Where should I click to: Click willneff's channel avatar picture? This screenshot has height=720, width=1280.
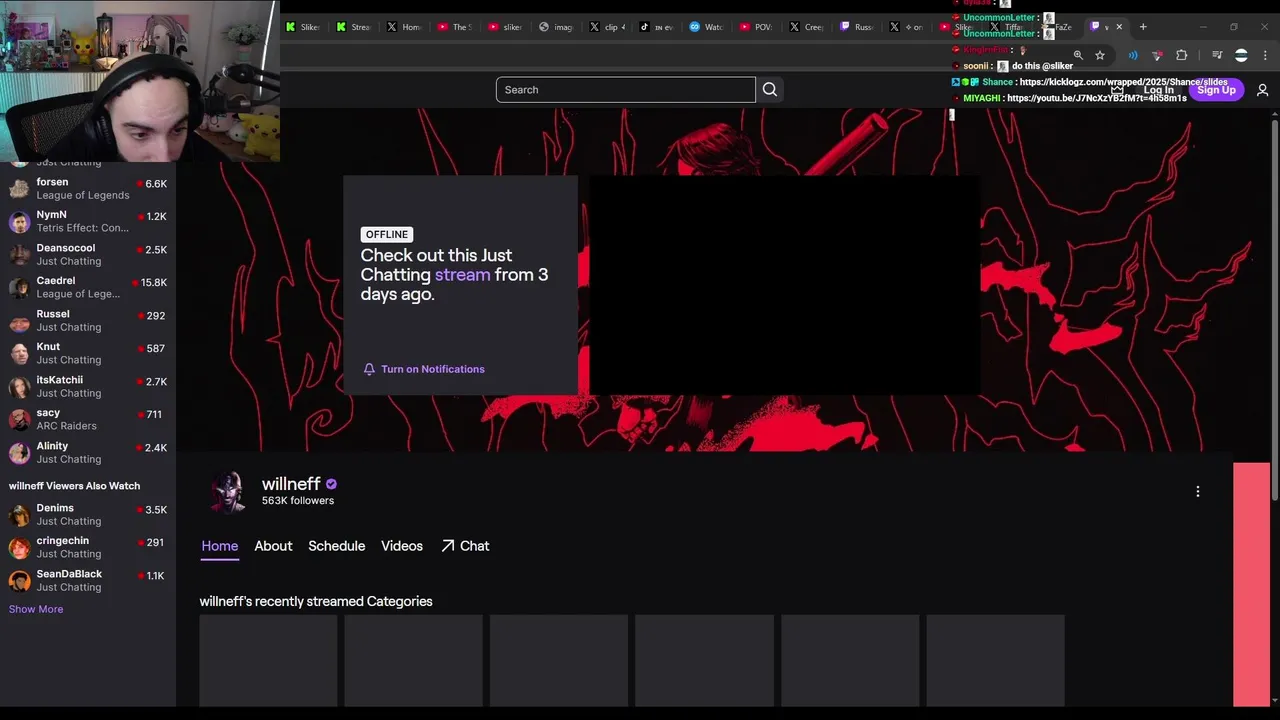[228, 492]
